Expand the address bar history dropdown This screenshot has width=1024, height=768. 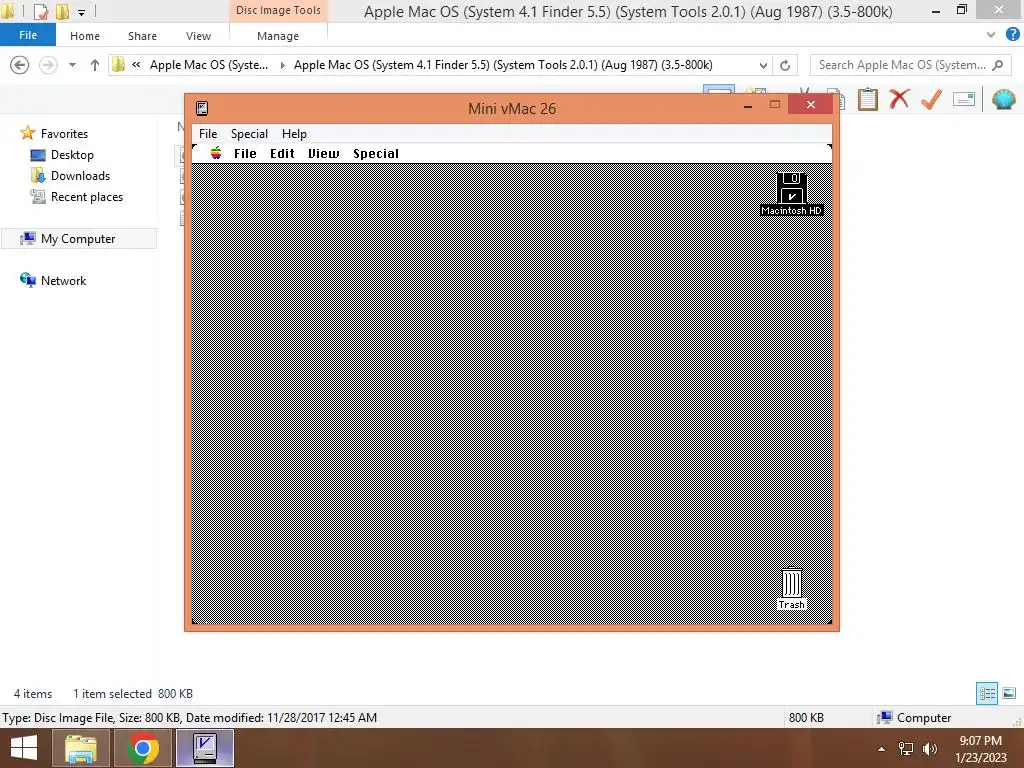763,65
